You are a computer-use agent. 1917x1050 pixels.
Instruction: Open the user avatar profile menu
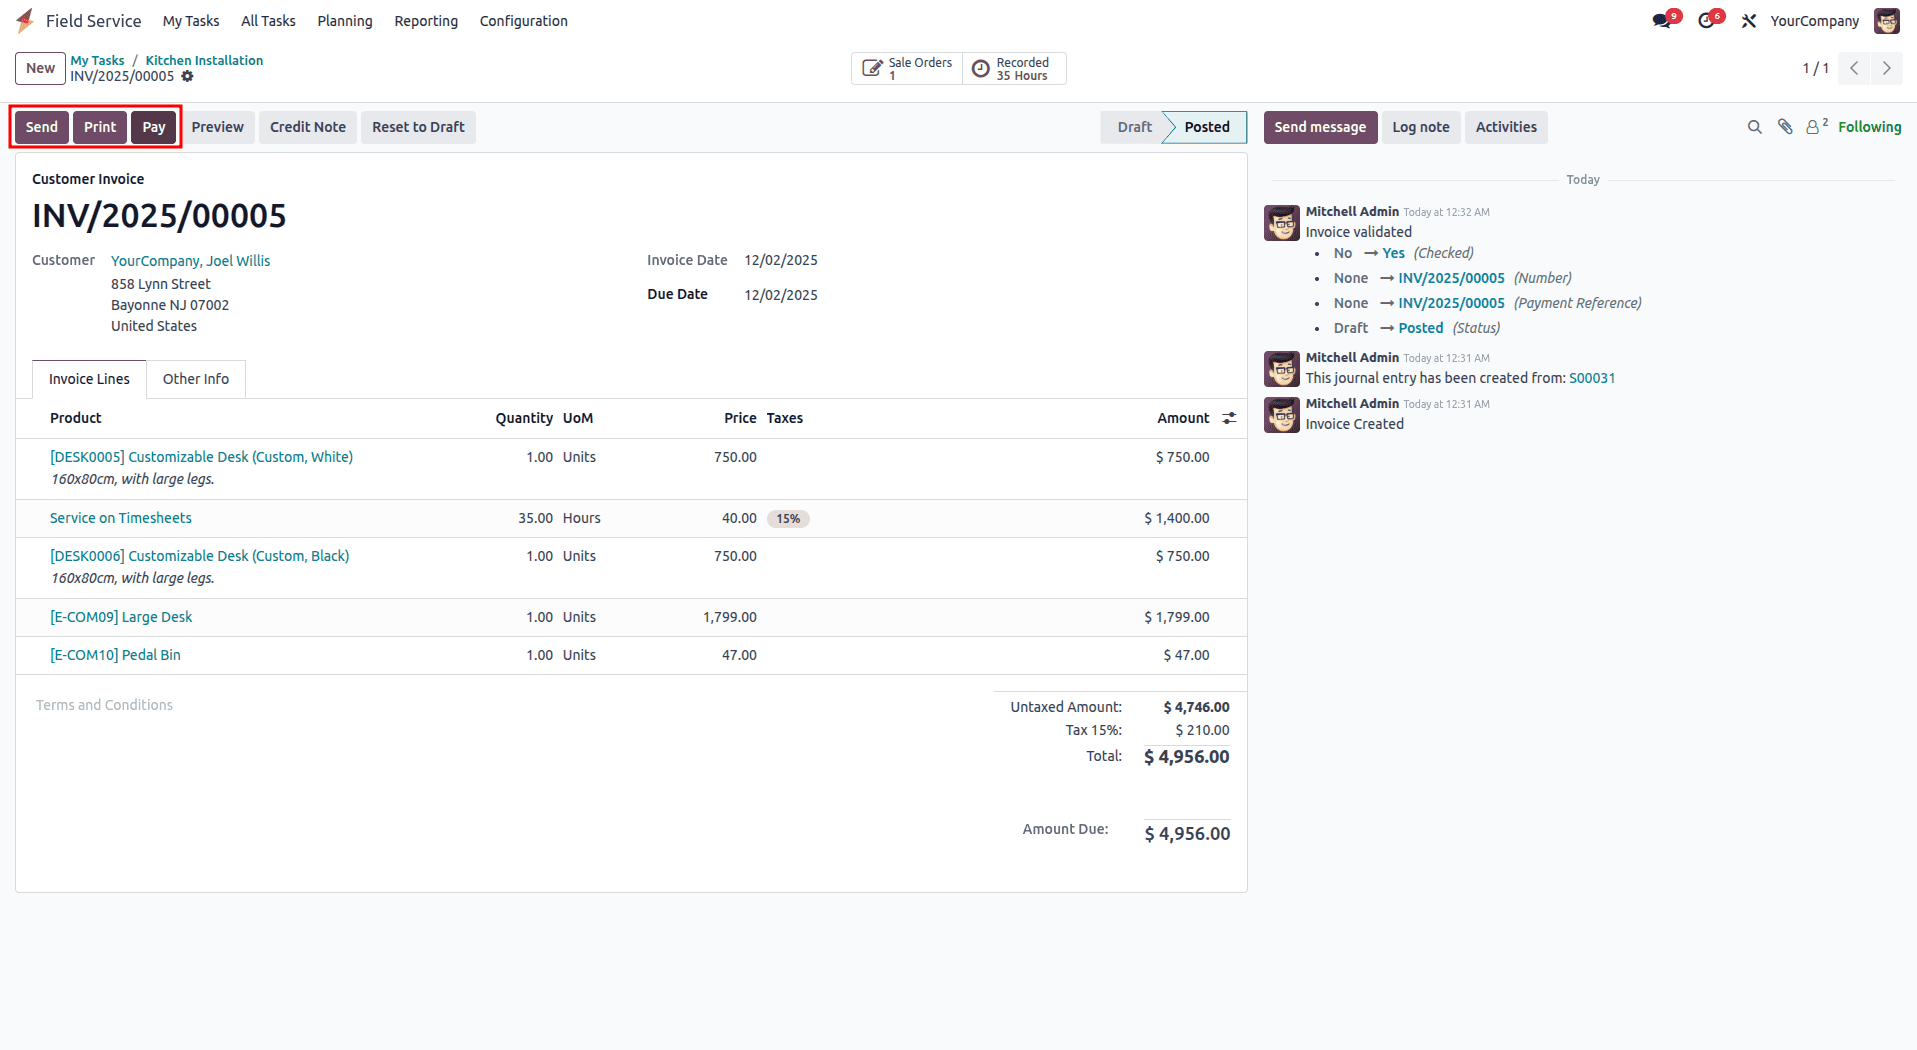pyautogui.click(x=1887, y=20)
